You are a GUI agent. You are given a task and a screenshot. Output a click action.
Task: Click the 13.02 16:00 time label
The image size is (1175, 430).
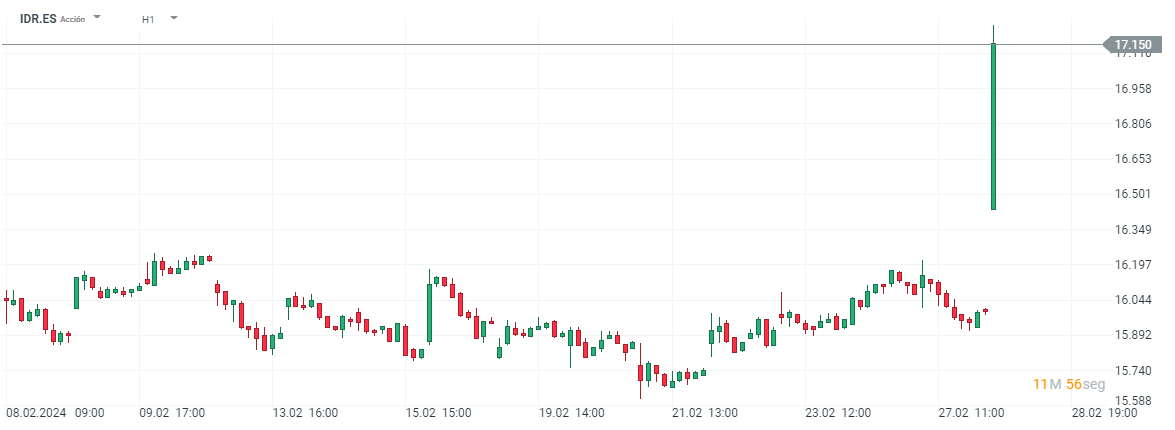point(305,412)
